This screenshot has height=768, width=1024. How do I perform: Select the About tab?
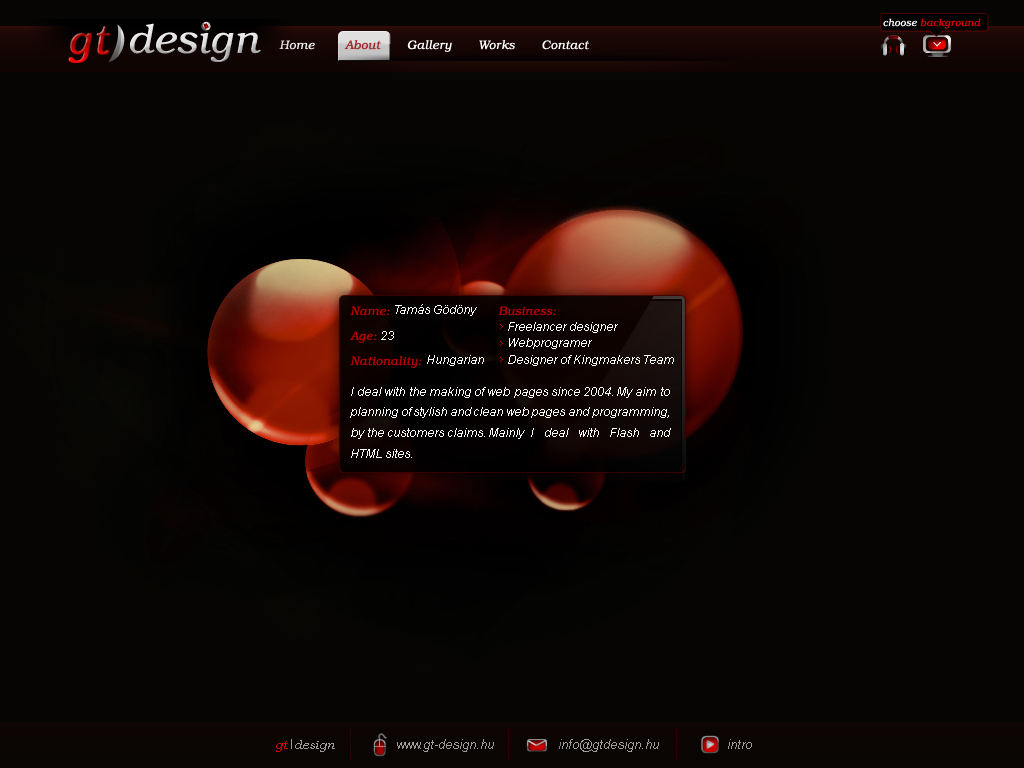click(x=363, y=45)
